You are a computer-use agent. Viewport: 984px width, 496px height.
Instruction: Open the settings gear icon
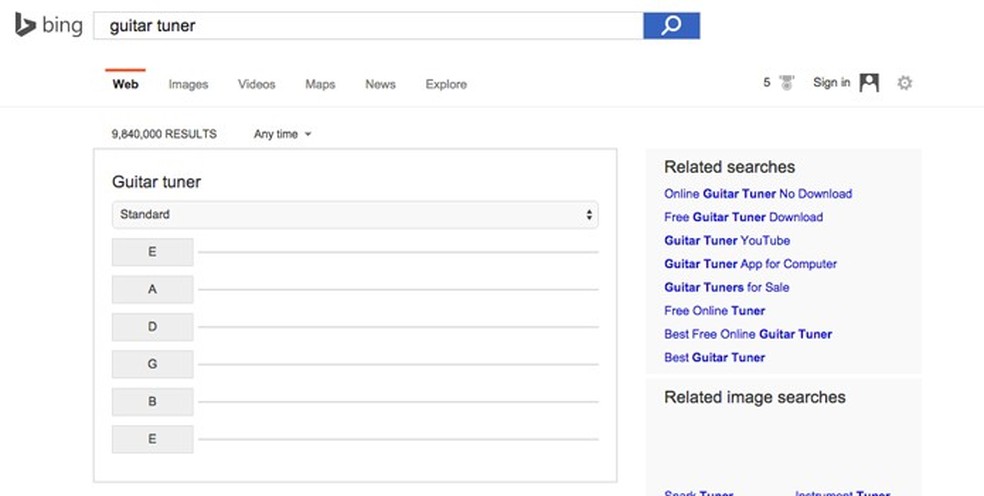(904, 83)
